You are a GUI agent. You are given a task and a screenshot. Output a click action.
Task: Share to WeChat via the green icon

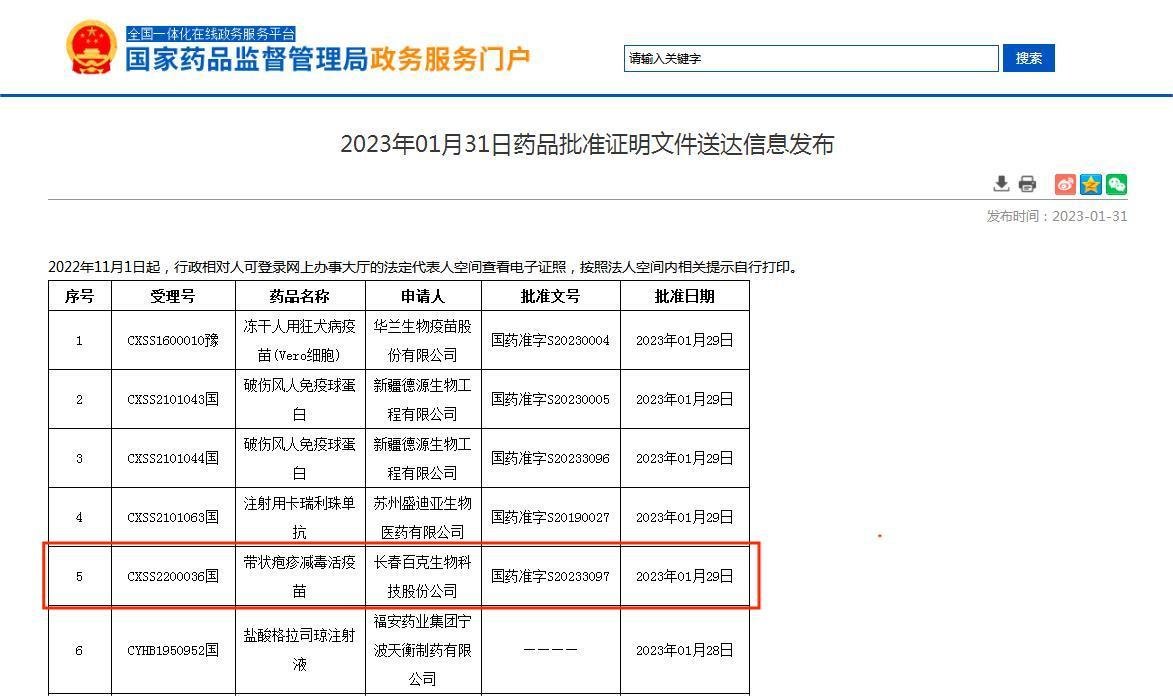(x=1116, y=184)
